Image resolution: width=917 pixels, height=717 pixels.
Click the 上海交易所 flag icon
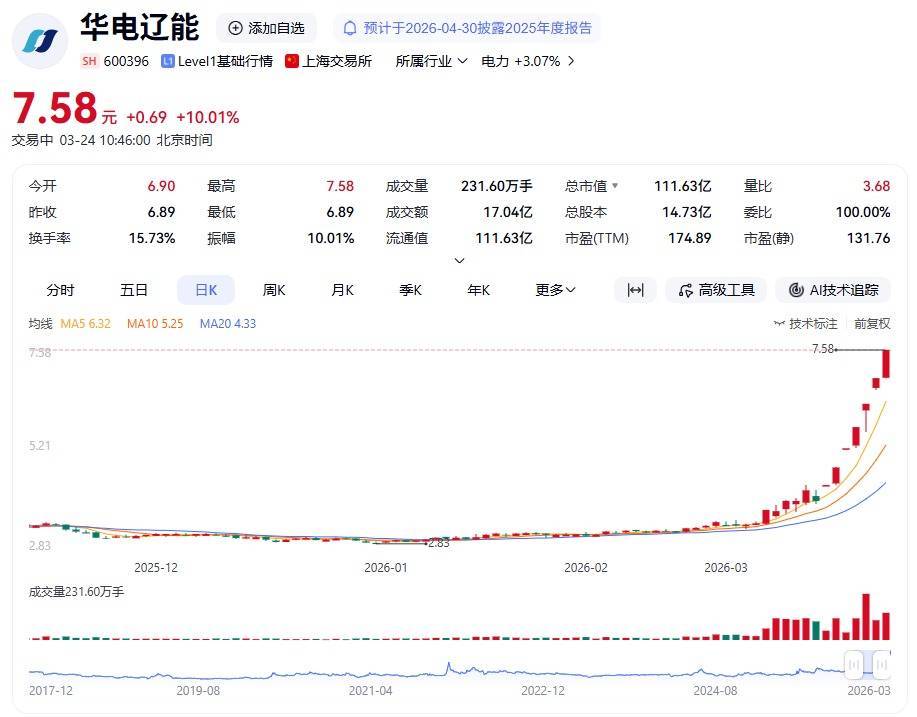click(292, 61)
